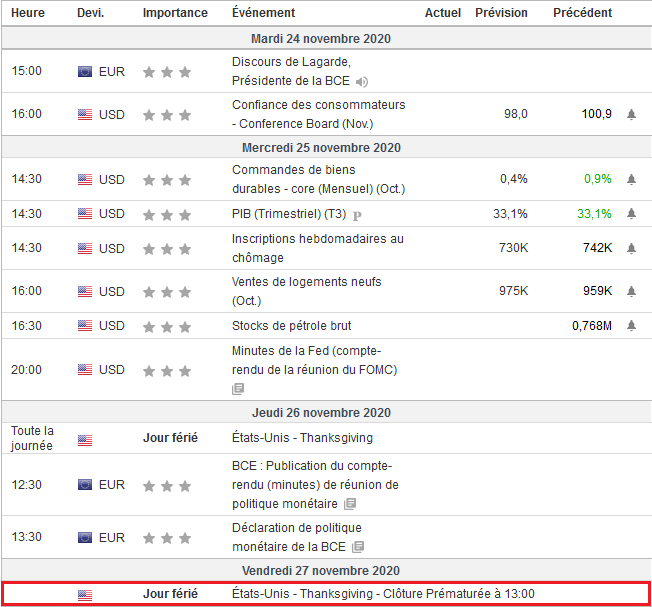Click EU flag in the 13:30 Déclaration row
The image size is (652, 607).
[85, 538]
